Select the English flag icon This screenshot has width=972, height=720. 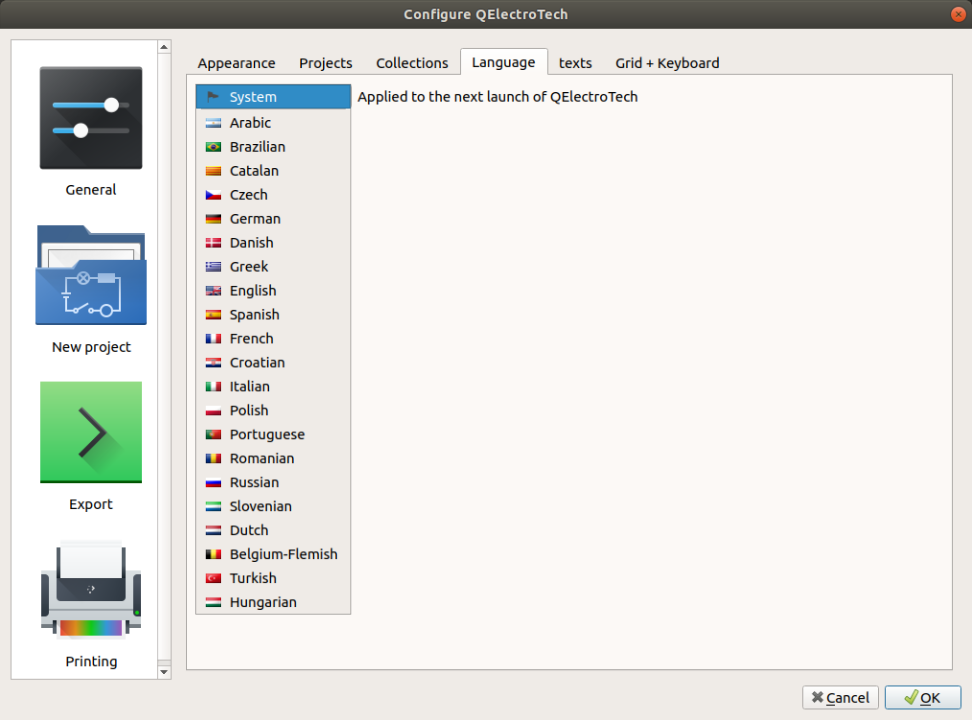(213, 291)
